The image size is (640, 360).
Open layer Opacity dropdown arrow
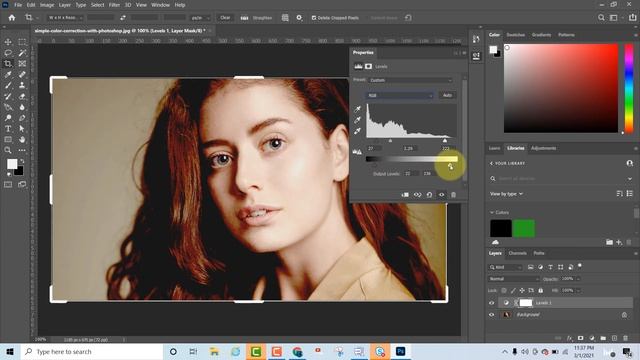pyautogui.click(x=578, y=279)
